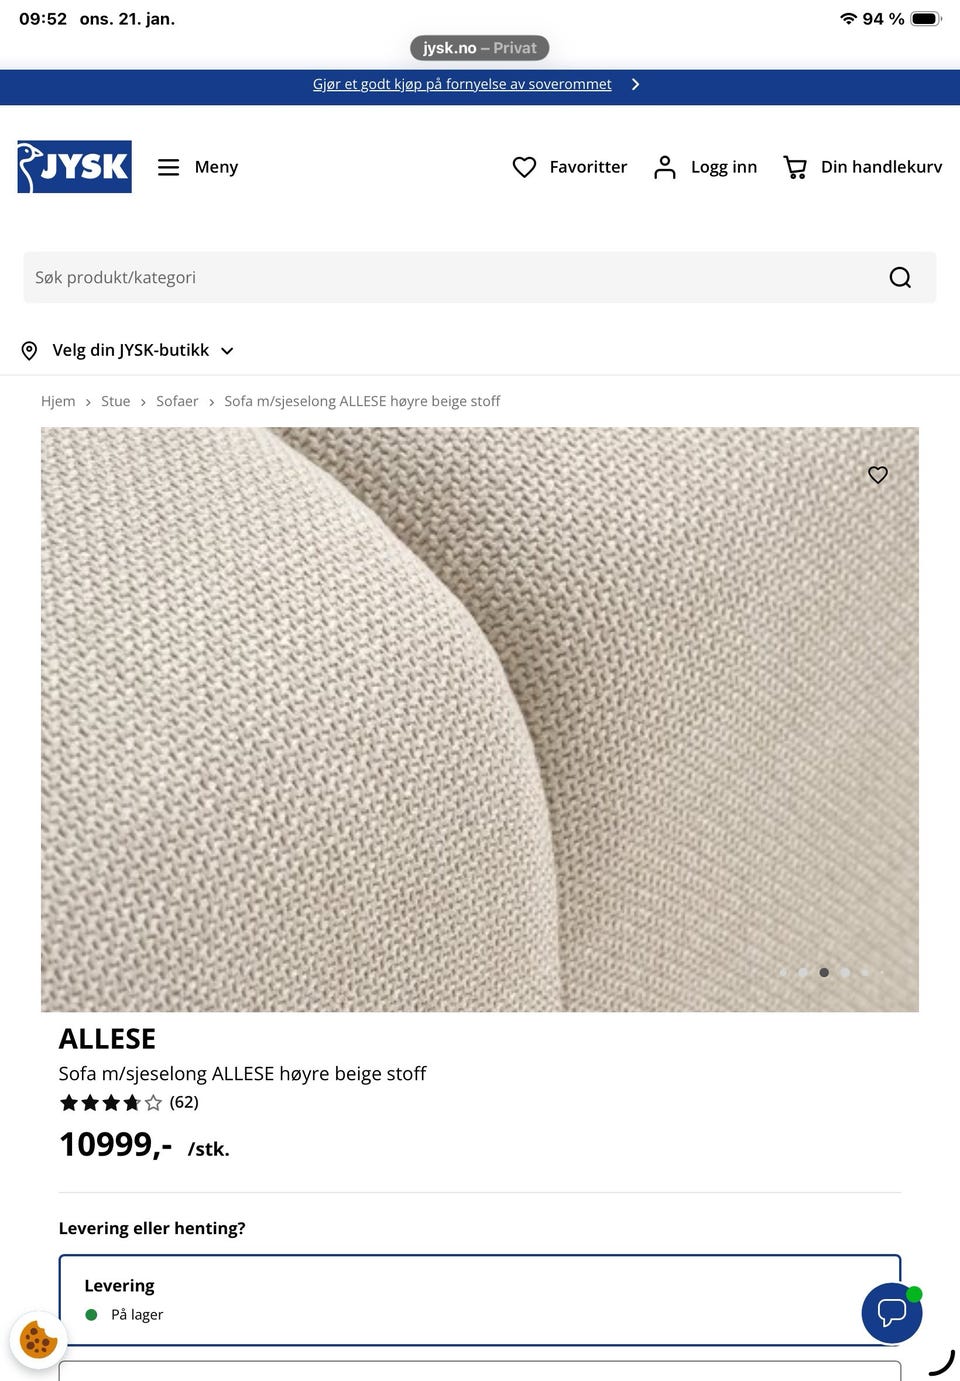Open the Din handlekurv cart icon

pyautogui.click(x=795, y=167)
